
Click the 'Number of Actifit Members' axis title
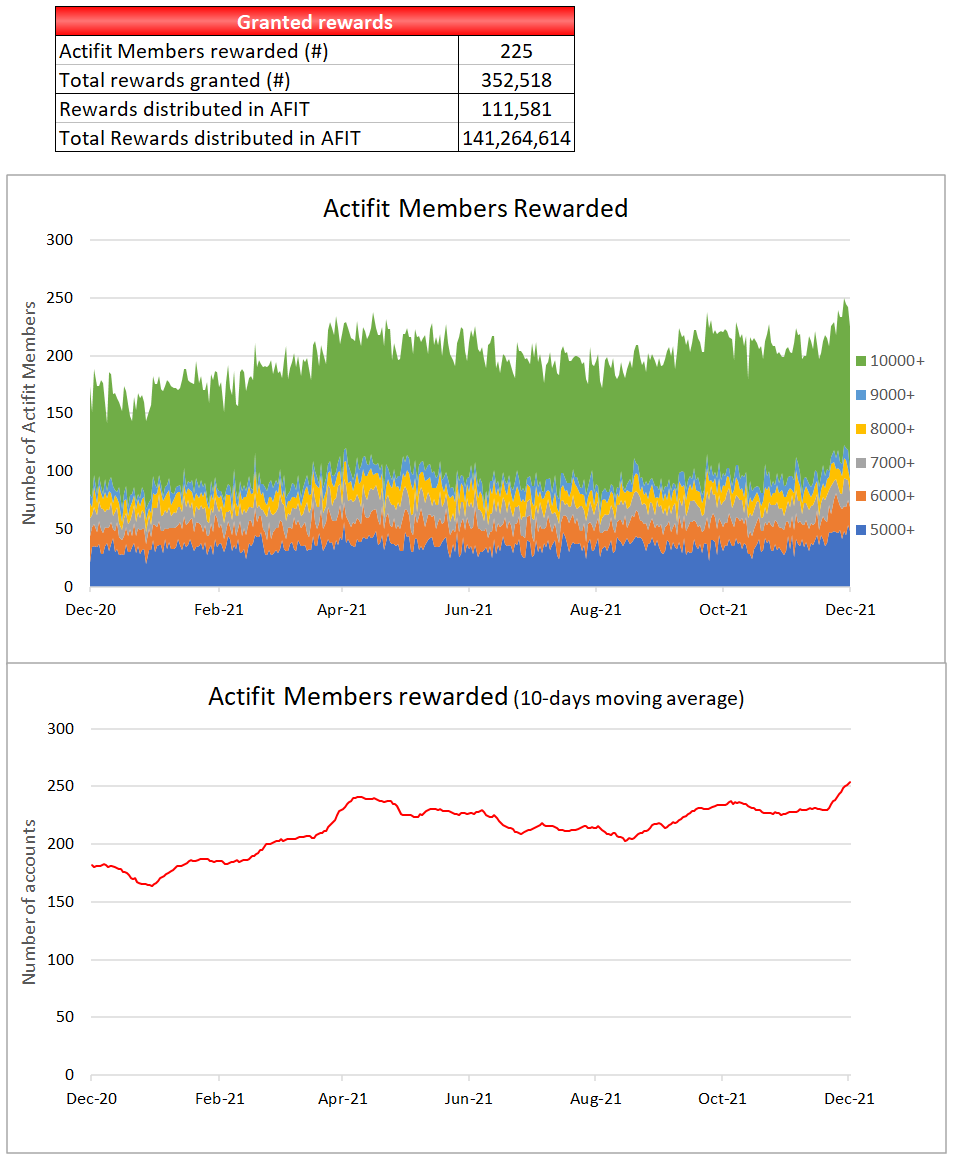tap(29, 413)
